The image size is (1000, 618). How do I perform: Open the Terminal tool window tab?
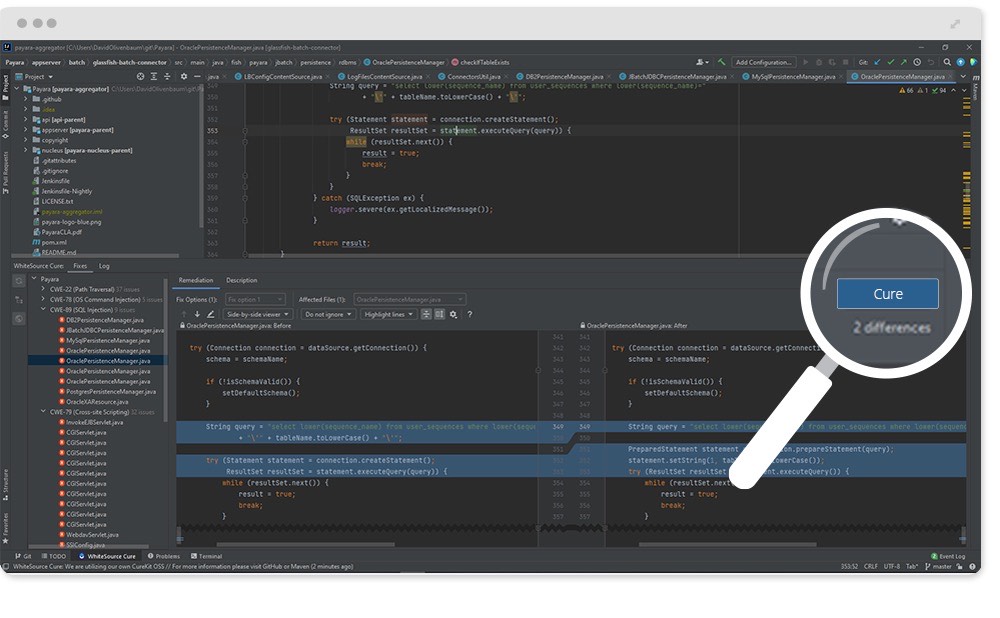(206, 556)
